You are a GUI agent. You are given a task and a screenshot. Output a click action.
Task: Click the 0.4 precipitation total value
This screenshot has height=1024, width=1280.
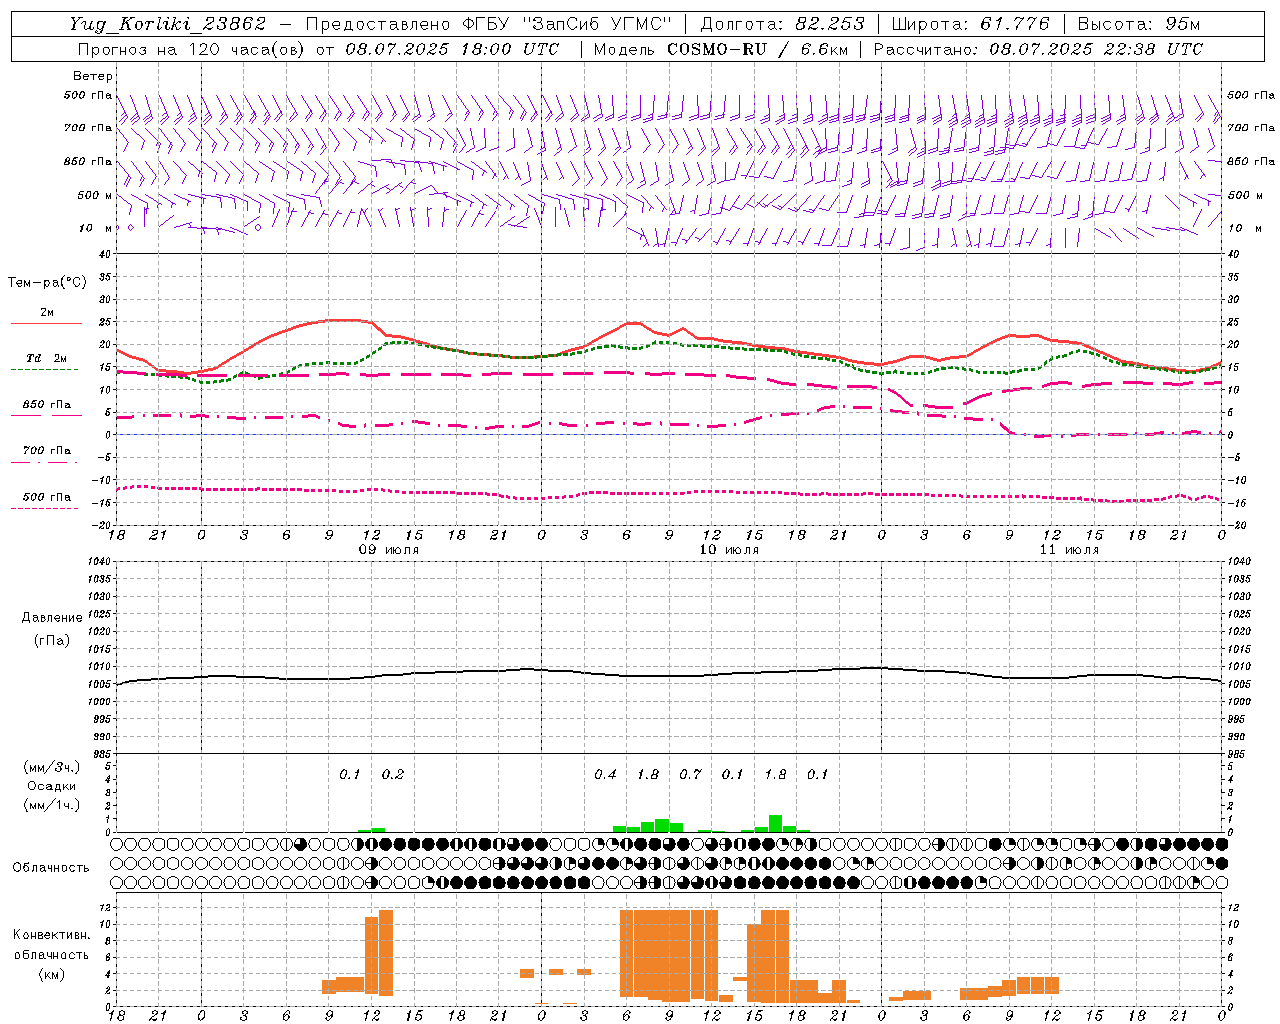pos(605,774)
